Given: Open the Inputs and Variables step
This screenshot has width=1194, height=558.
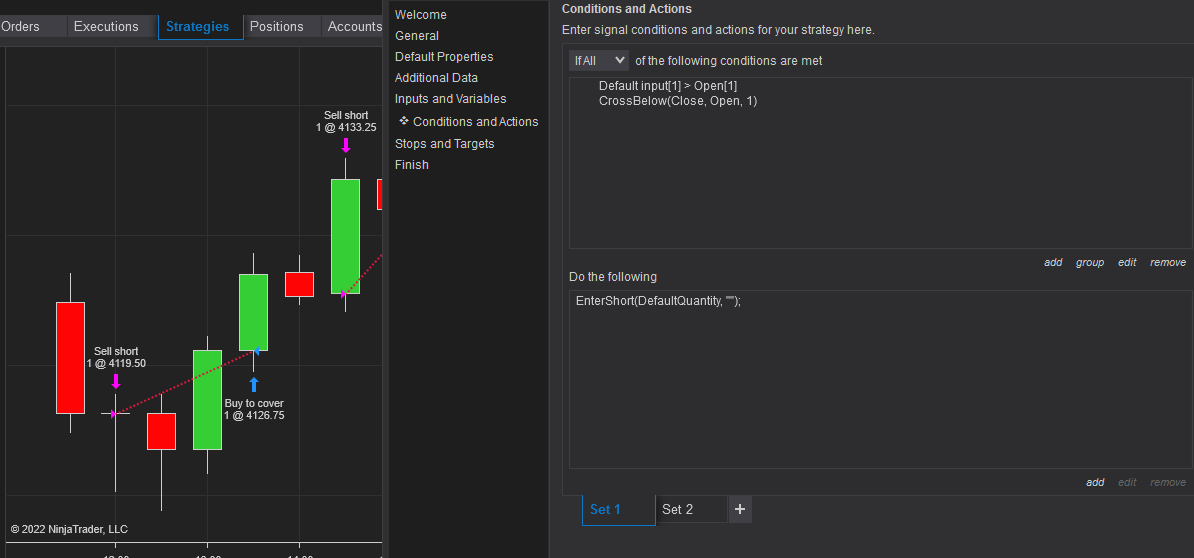Looking at the screenshot, I should (451, 99).
